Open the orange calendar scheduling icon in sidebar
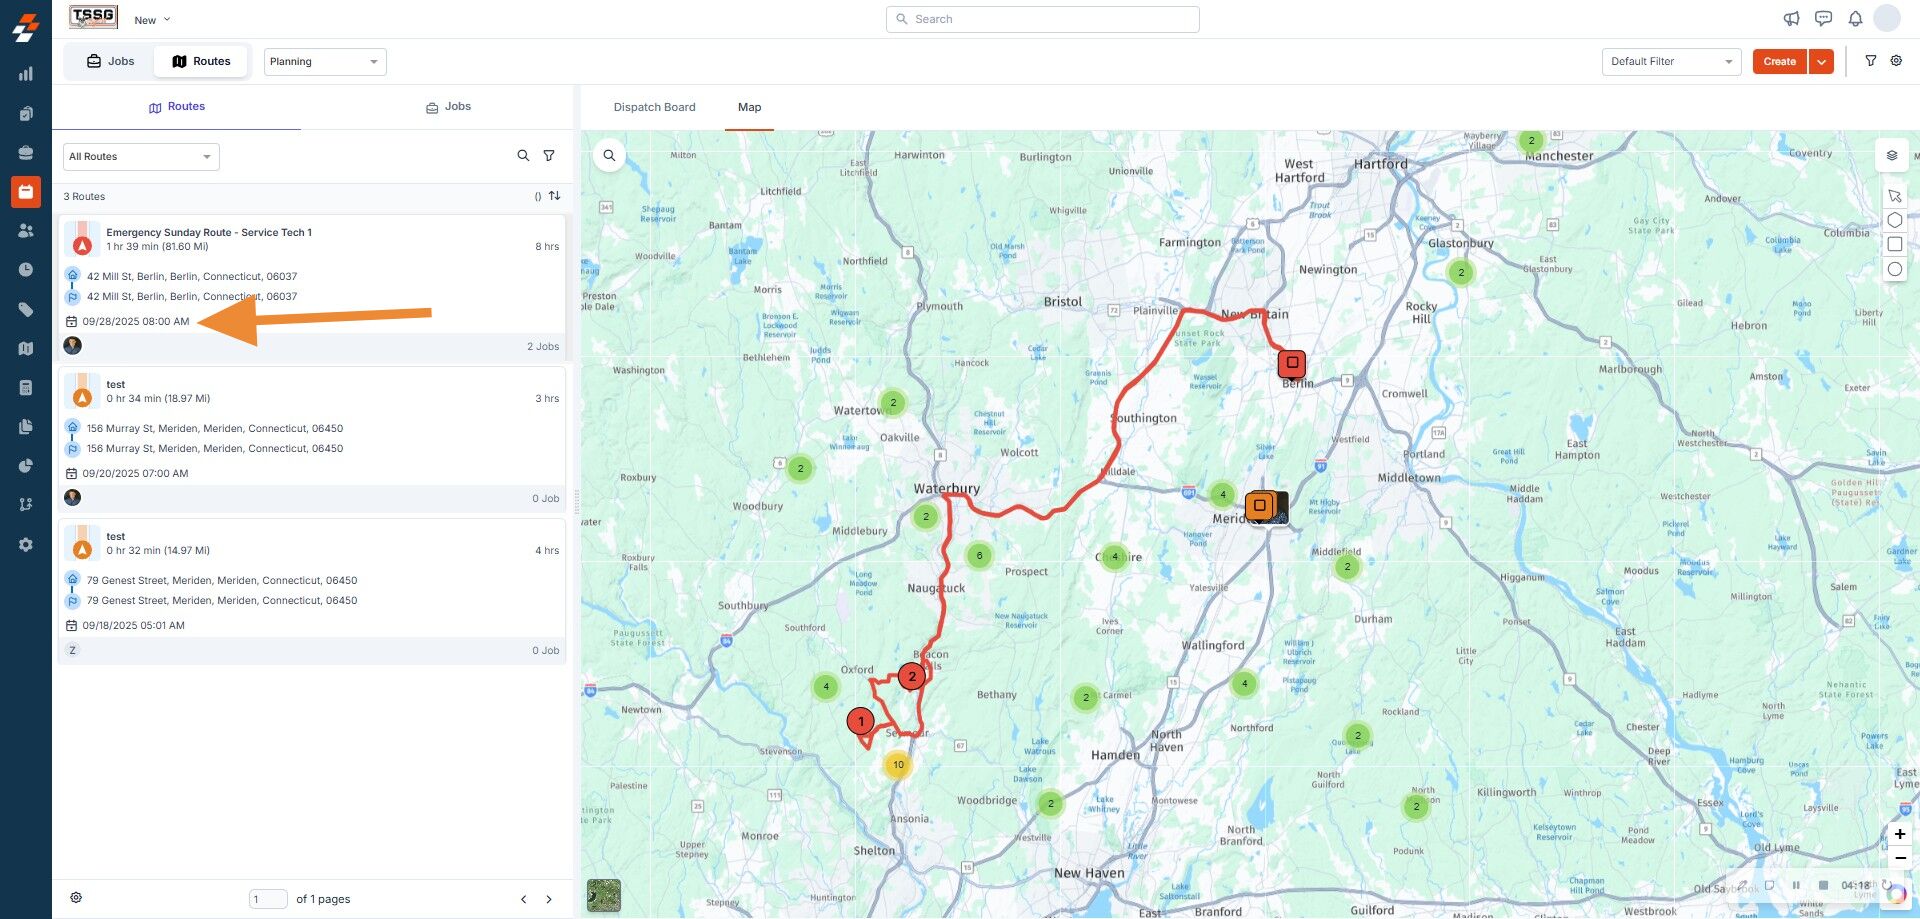The image size is (1920, 919). (26, 191)
